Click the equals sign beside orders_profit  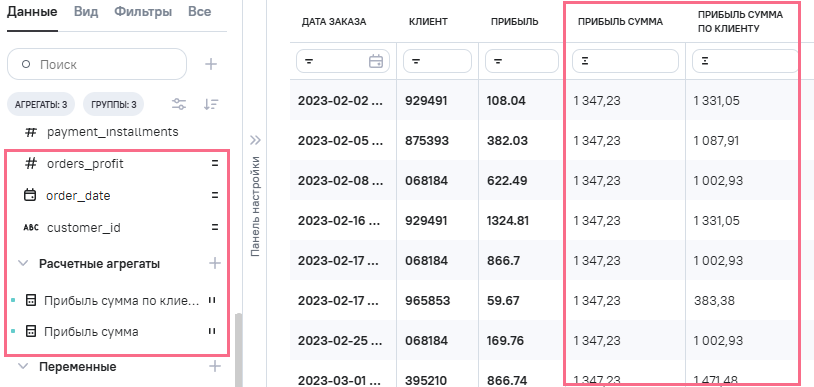tap(214, 164)
